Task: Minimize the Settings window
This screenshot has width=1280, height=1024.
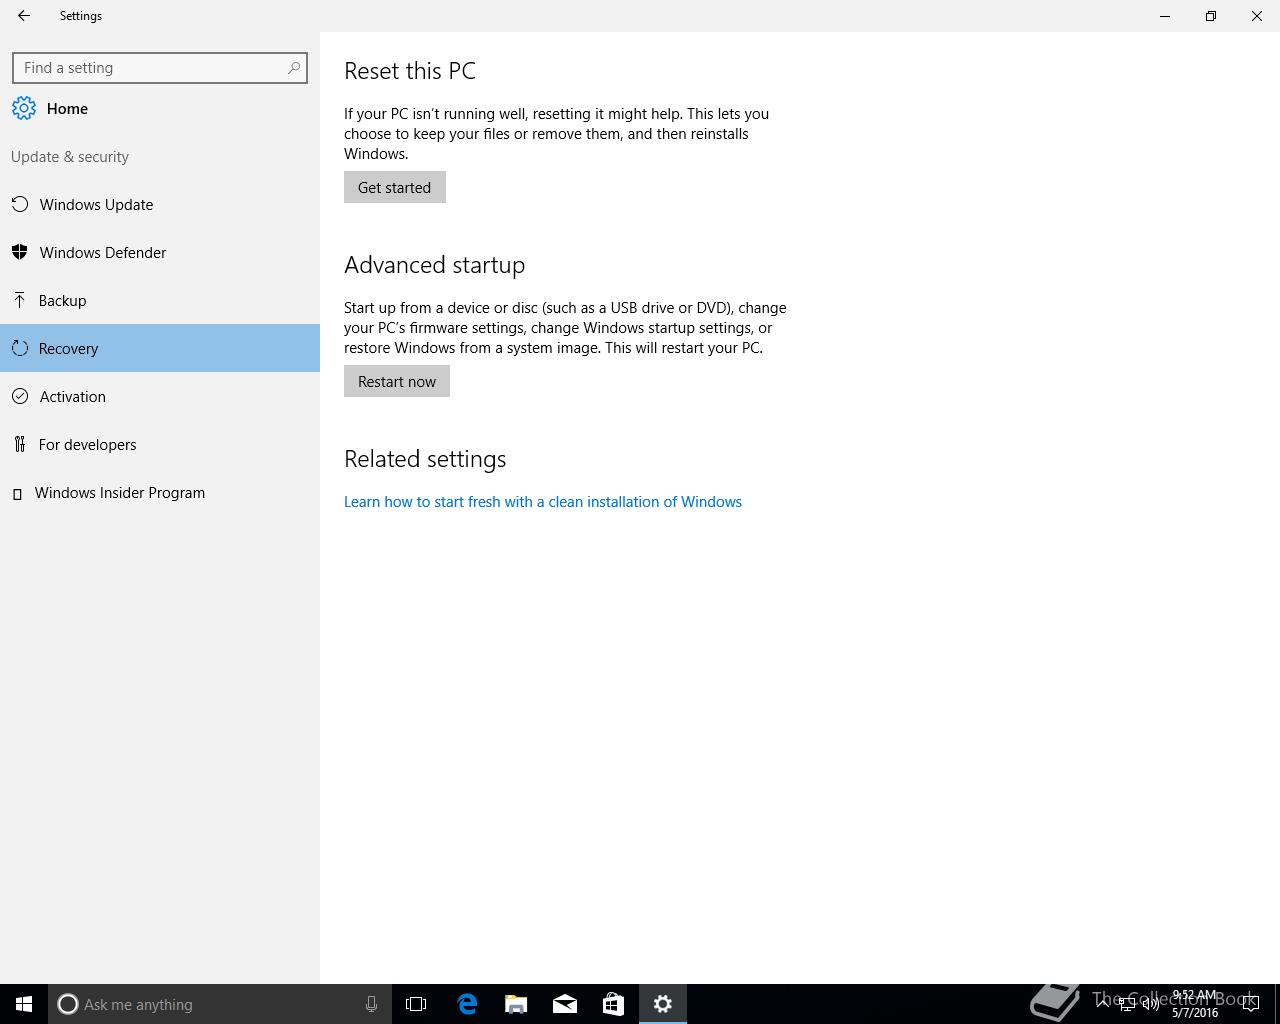Action: click(1165, 16)
